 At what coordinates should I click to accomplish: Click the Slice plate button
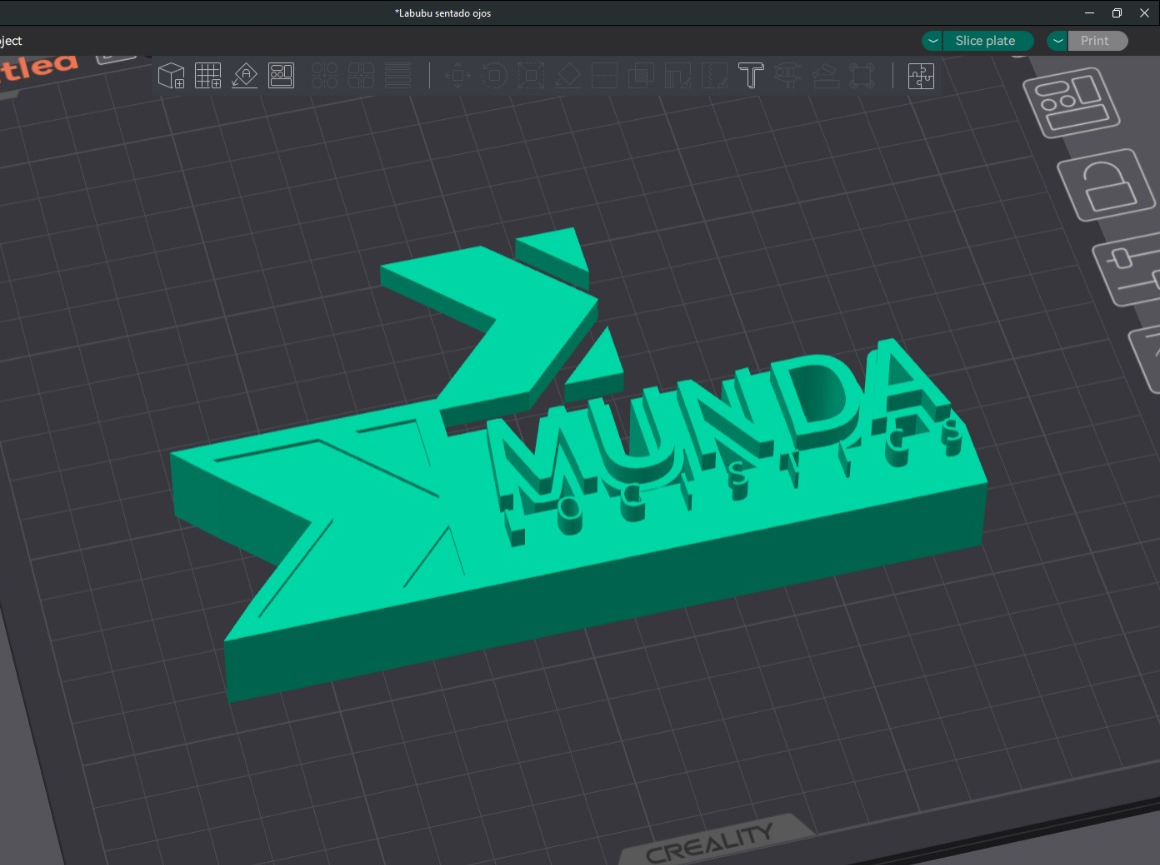coord(987,41)
